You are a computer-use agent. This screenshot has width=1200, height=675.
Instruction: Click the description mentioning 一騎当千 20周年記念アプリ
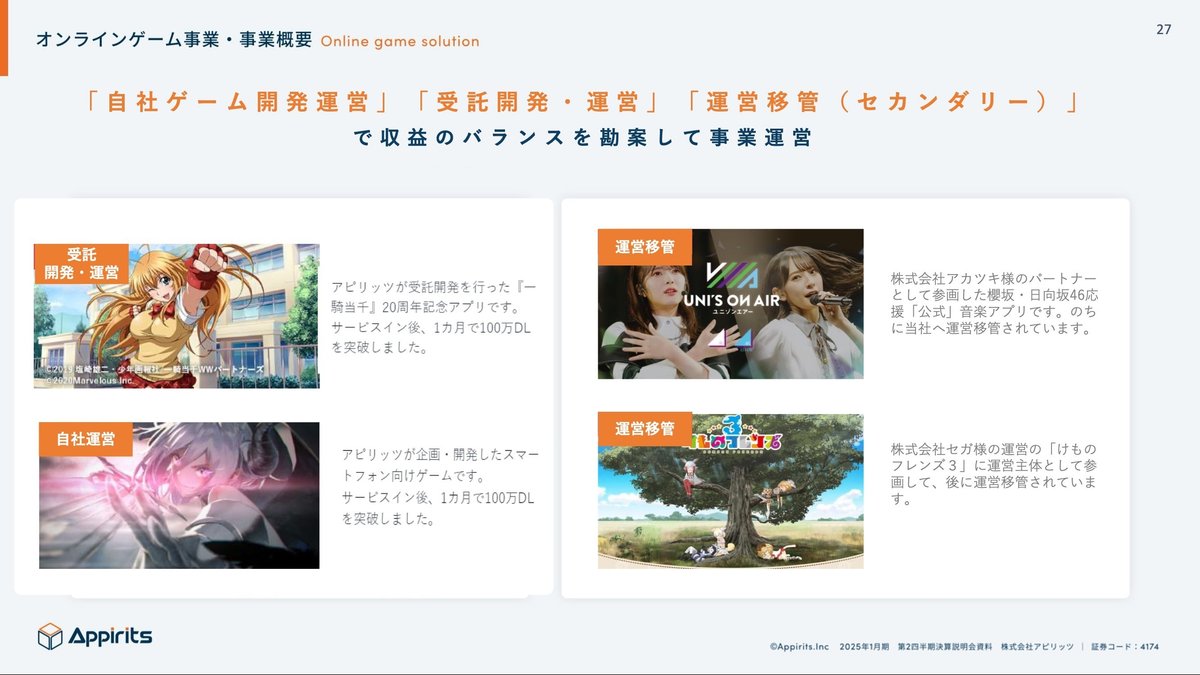(433, 317)
